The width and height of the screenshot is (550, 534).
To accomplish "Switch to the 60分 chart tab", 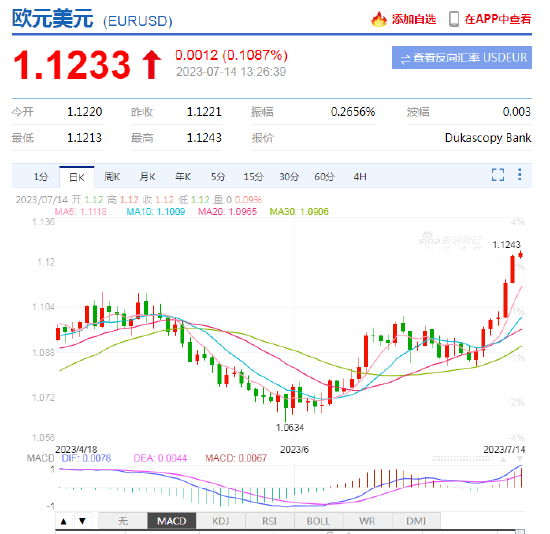I will click(324, 177).
